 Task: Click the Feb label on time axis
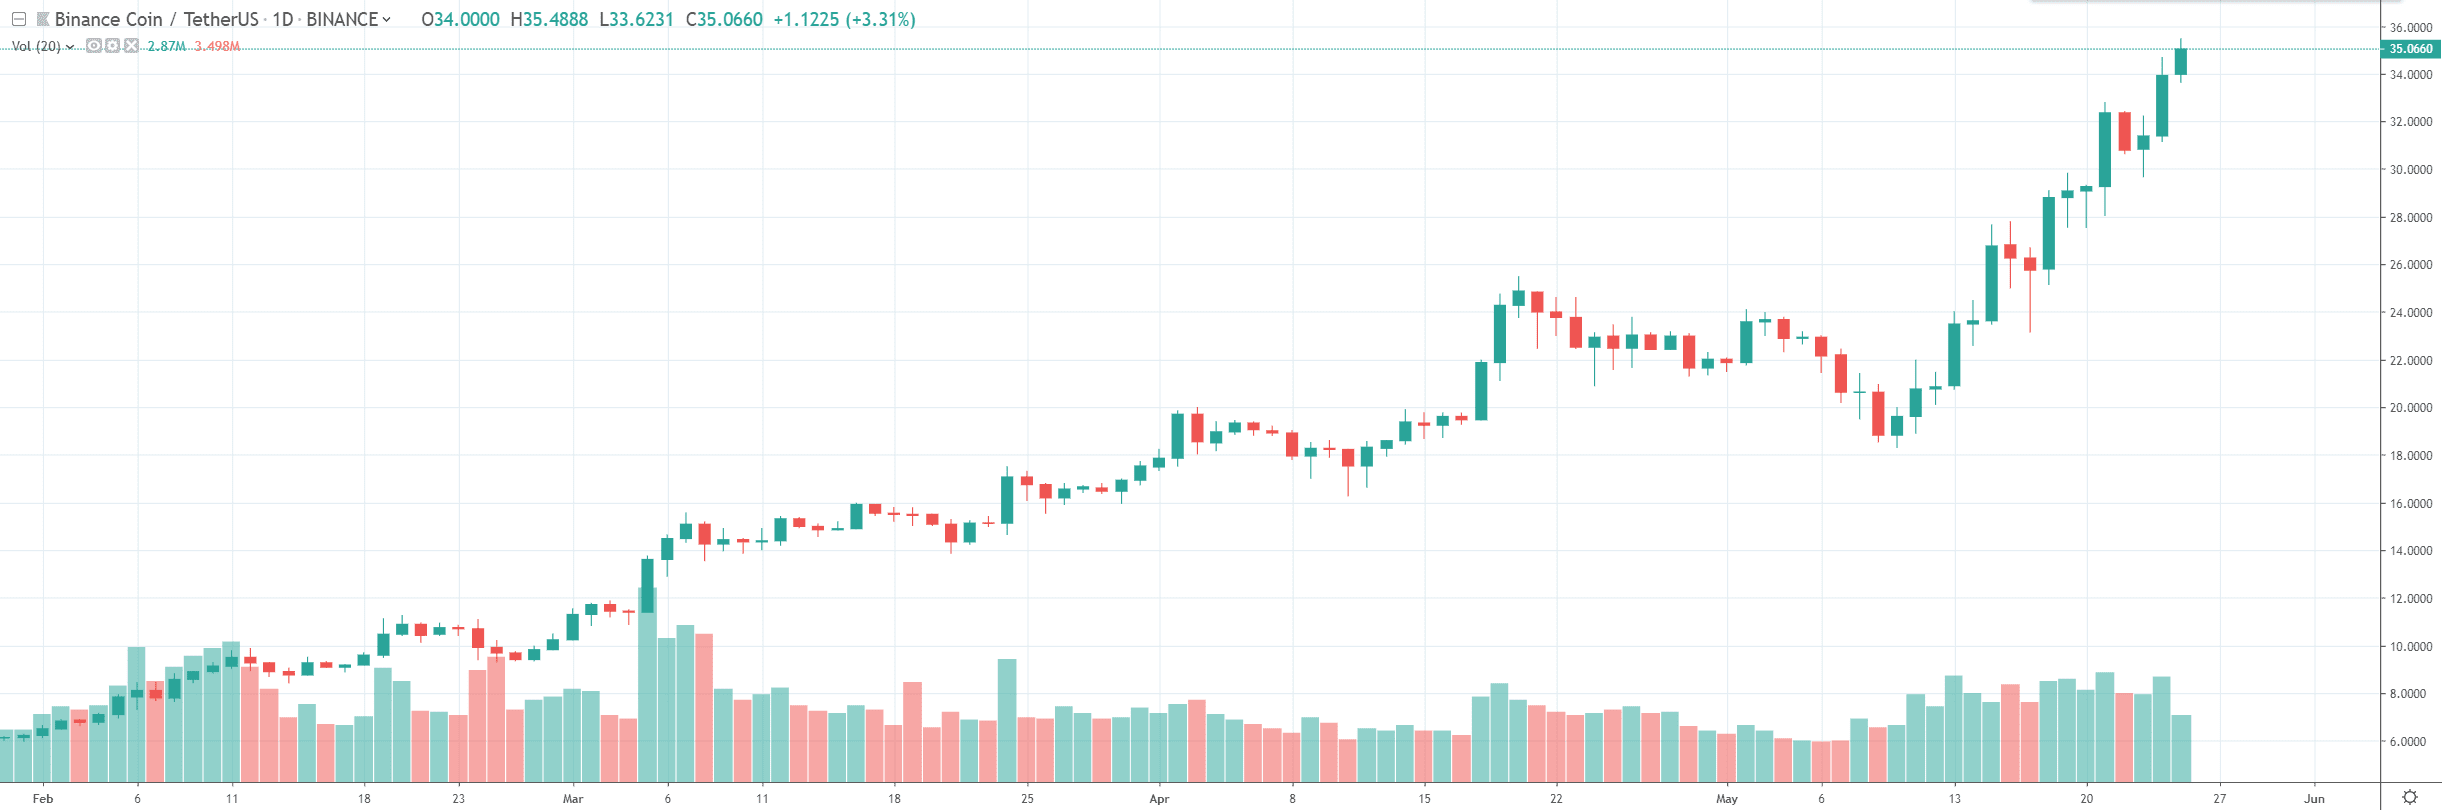(43, 799)
